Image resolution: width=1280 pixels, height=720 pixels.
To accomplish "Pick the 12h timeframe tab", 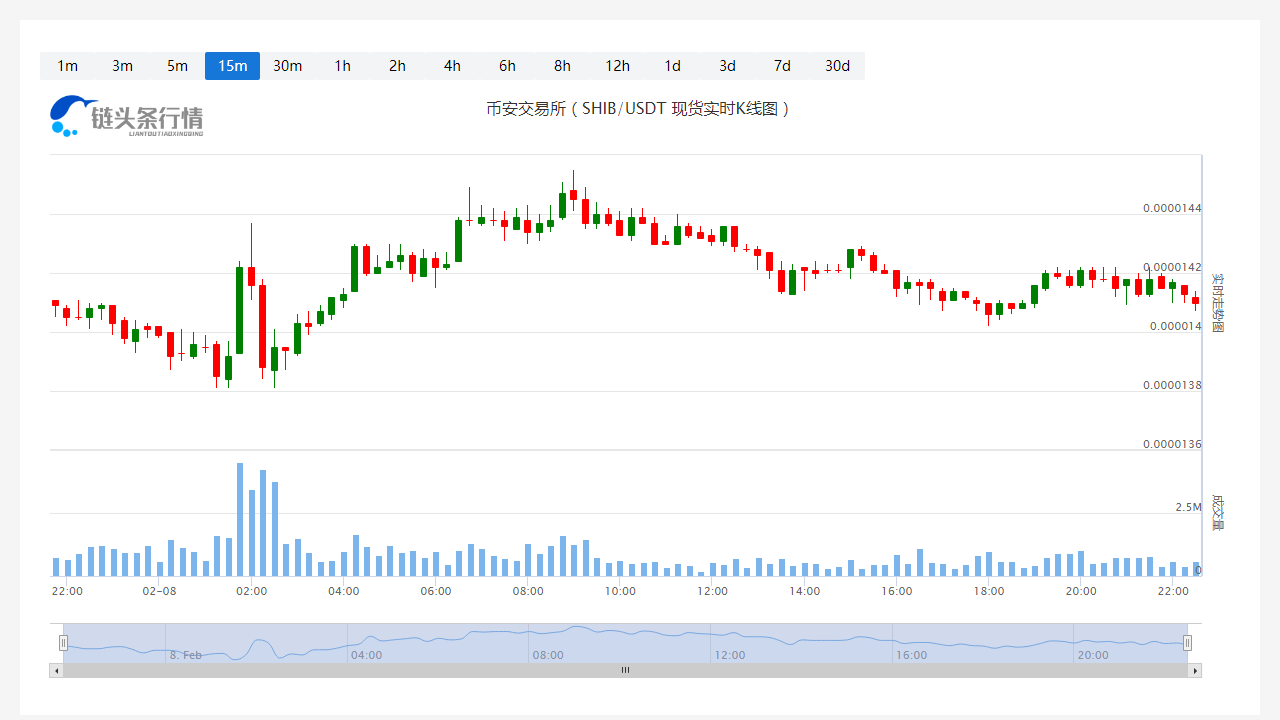I will [617, 66].
